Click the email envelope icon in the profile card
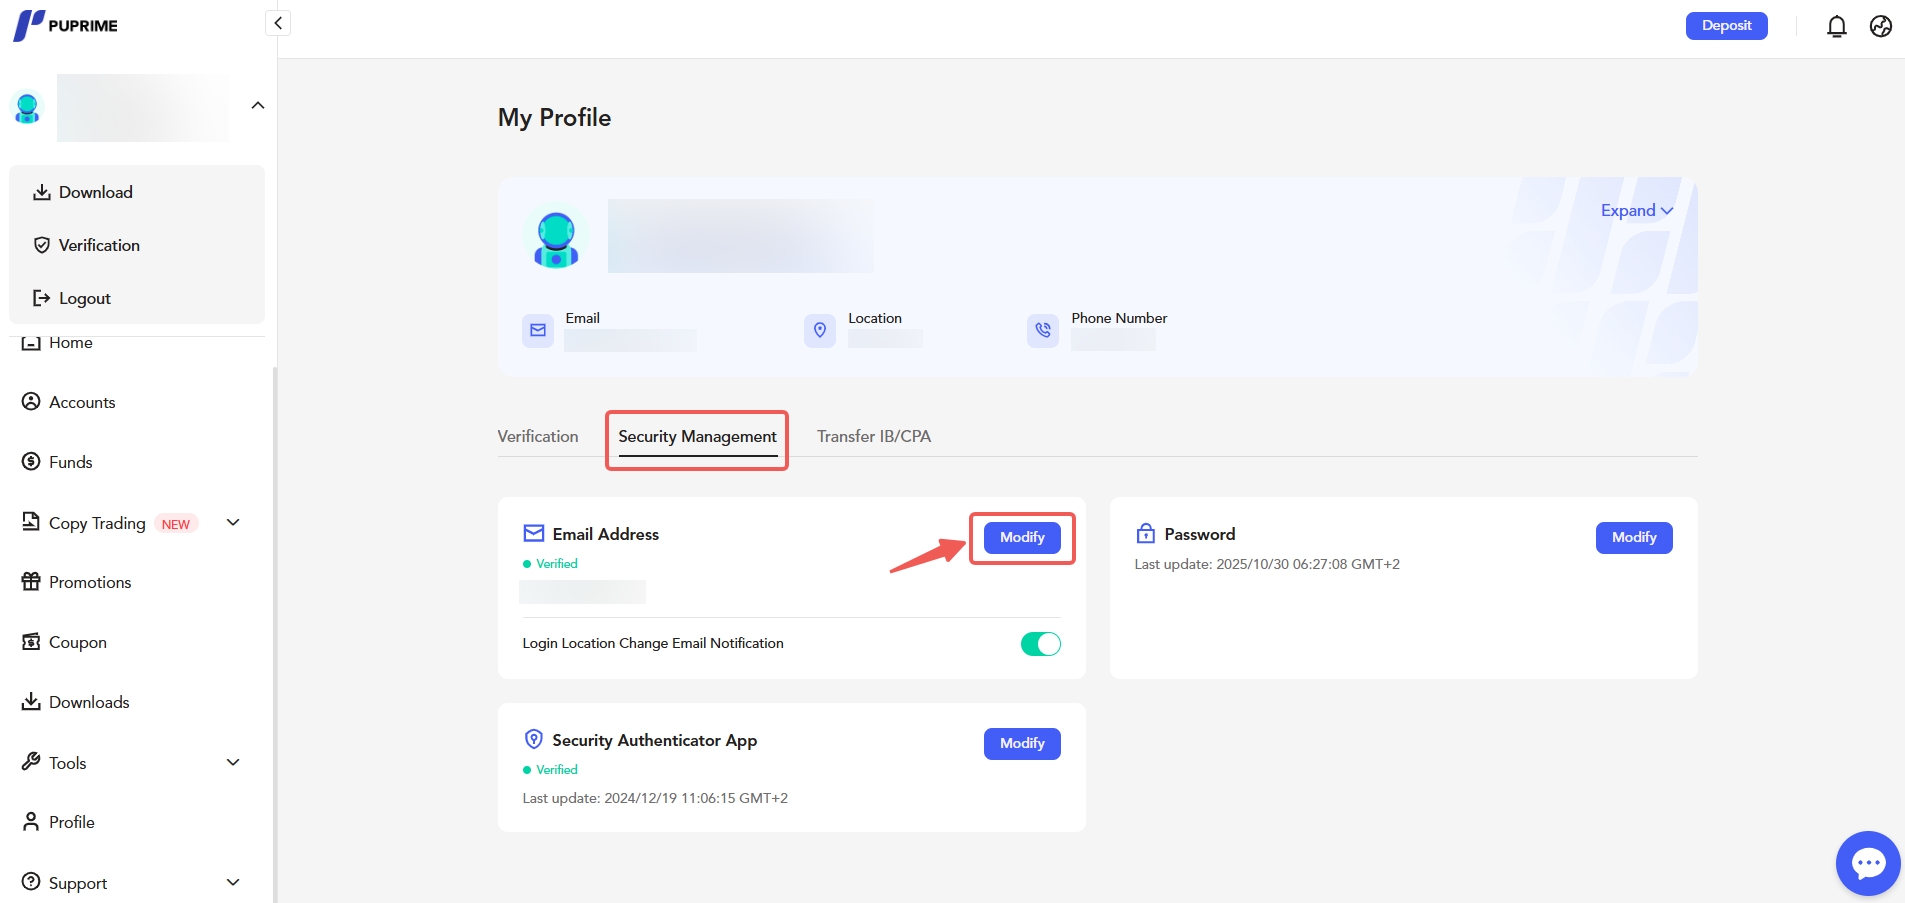 tap(538, 330)
